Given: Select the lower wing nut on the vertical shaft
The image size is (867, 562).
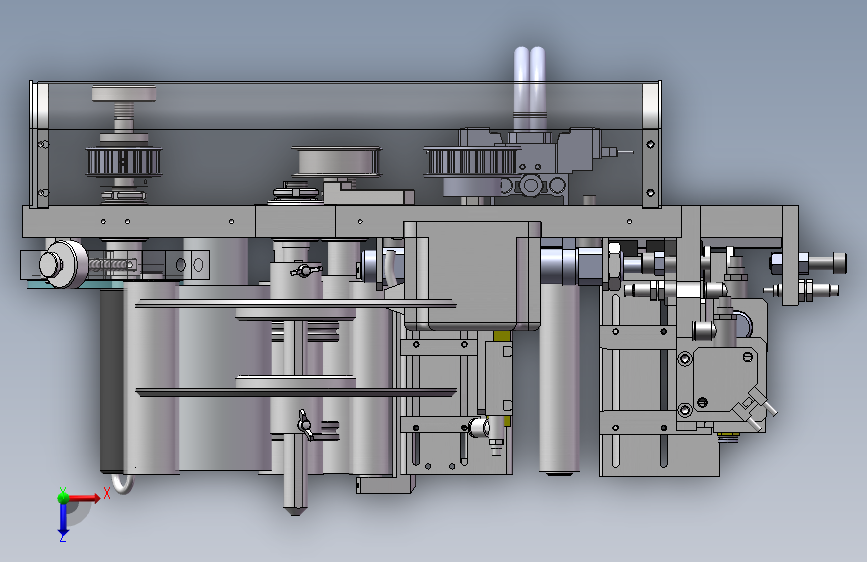Looking at the screenshot, I should [x=304, y=425].
